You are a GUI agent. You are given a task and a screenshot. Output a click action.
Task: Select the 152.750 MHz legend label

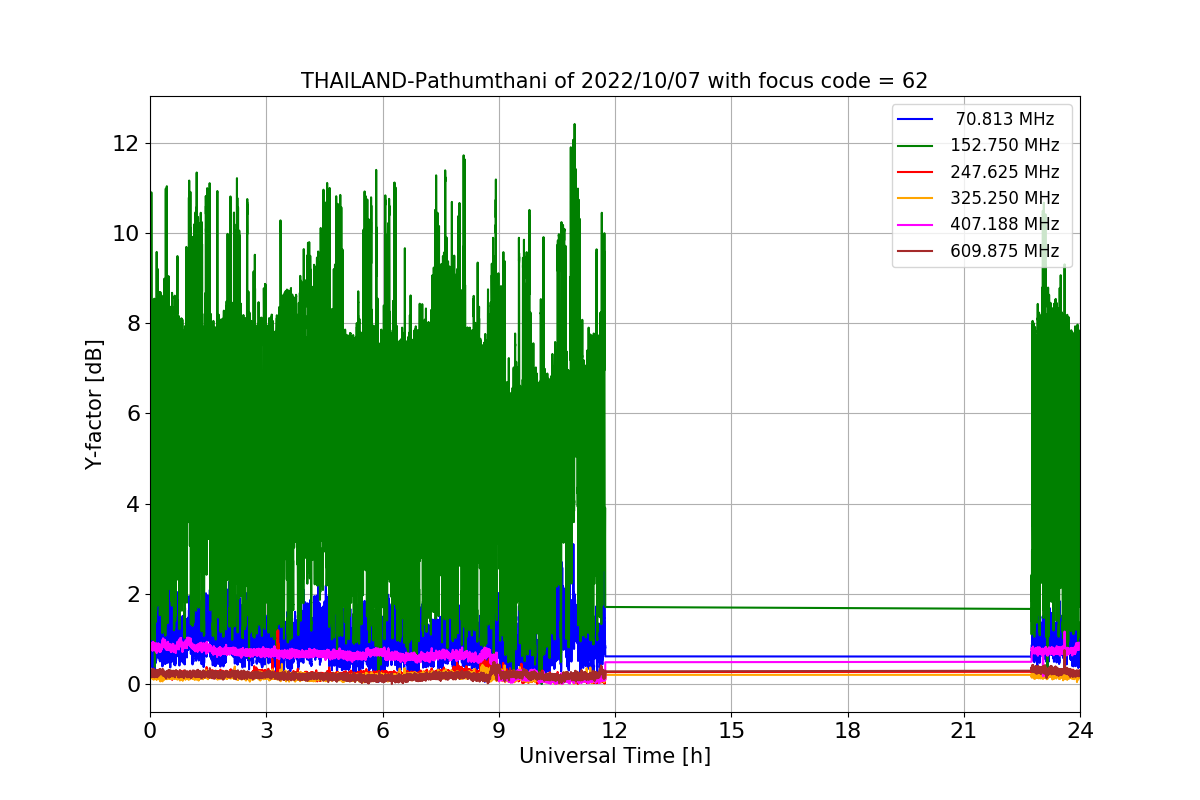[1005, 145]
